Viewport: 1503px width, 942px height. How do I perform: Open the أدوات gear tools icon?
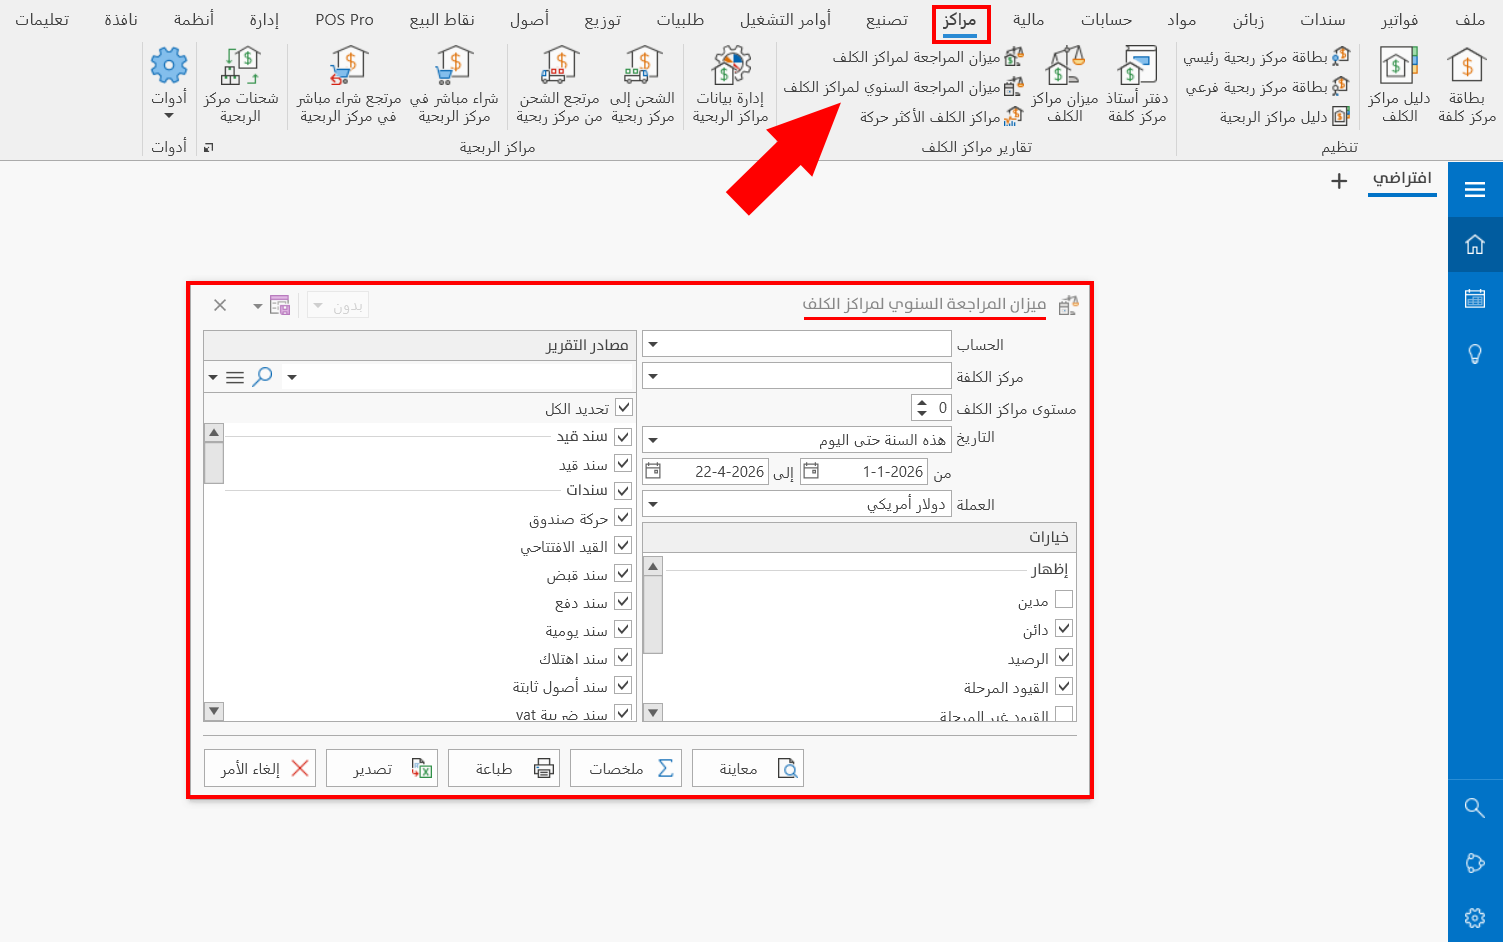pos(169,66)
